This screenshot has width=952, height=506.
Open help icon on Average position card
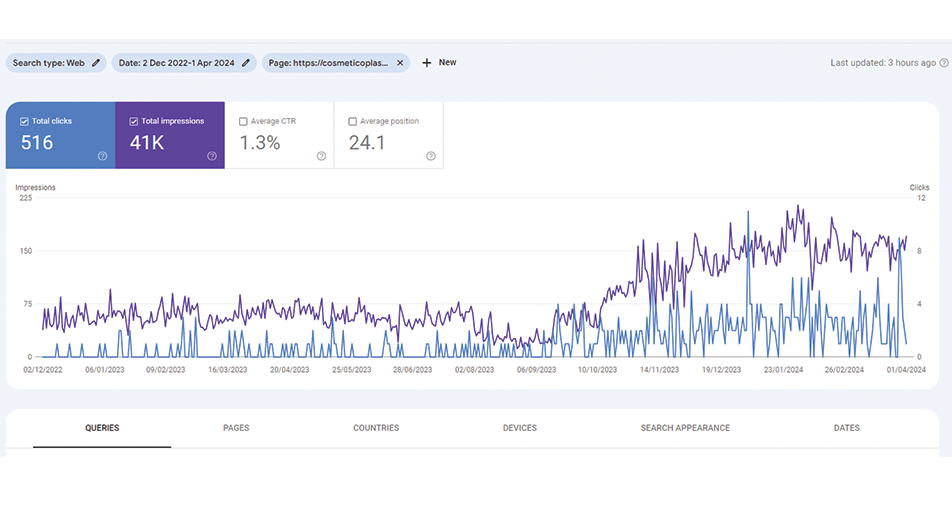[x=431, y=156]
